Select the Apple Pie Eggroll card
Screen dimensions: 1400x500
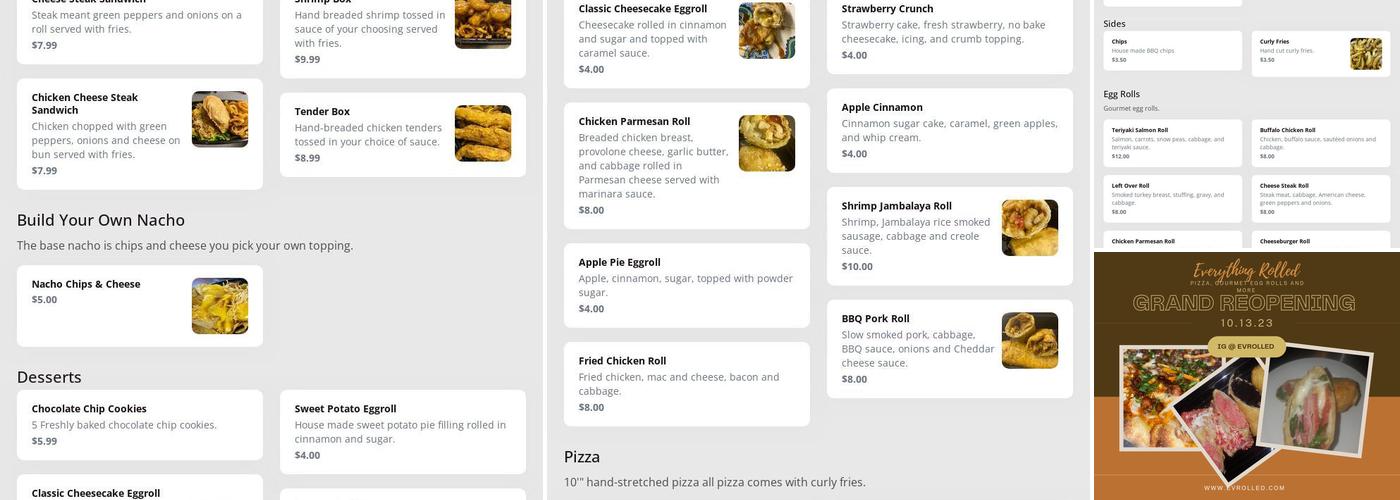687,285
